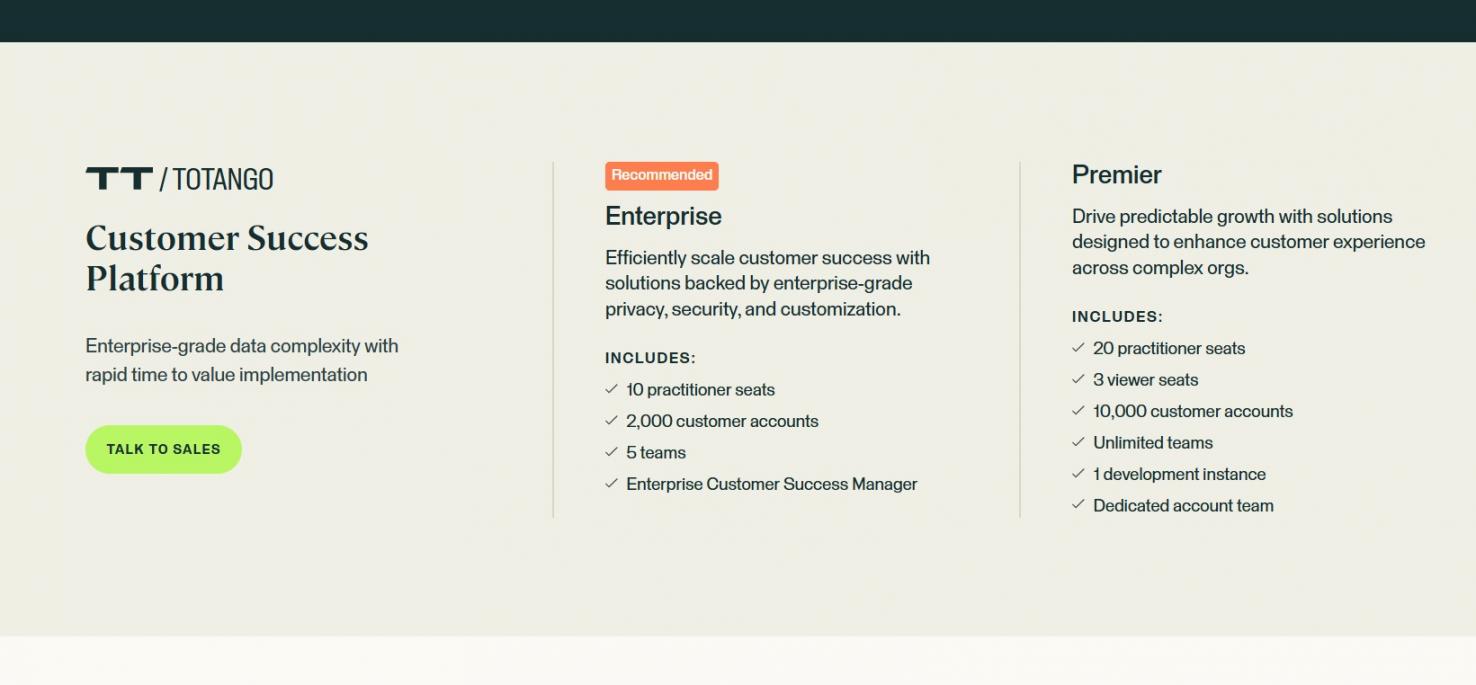Screen dimensions: 1476x685
Task: Click the Premier INCLUDES label
Action: pos(1117,317)
